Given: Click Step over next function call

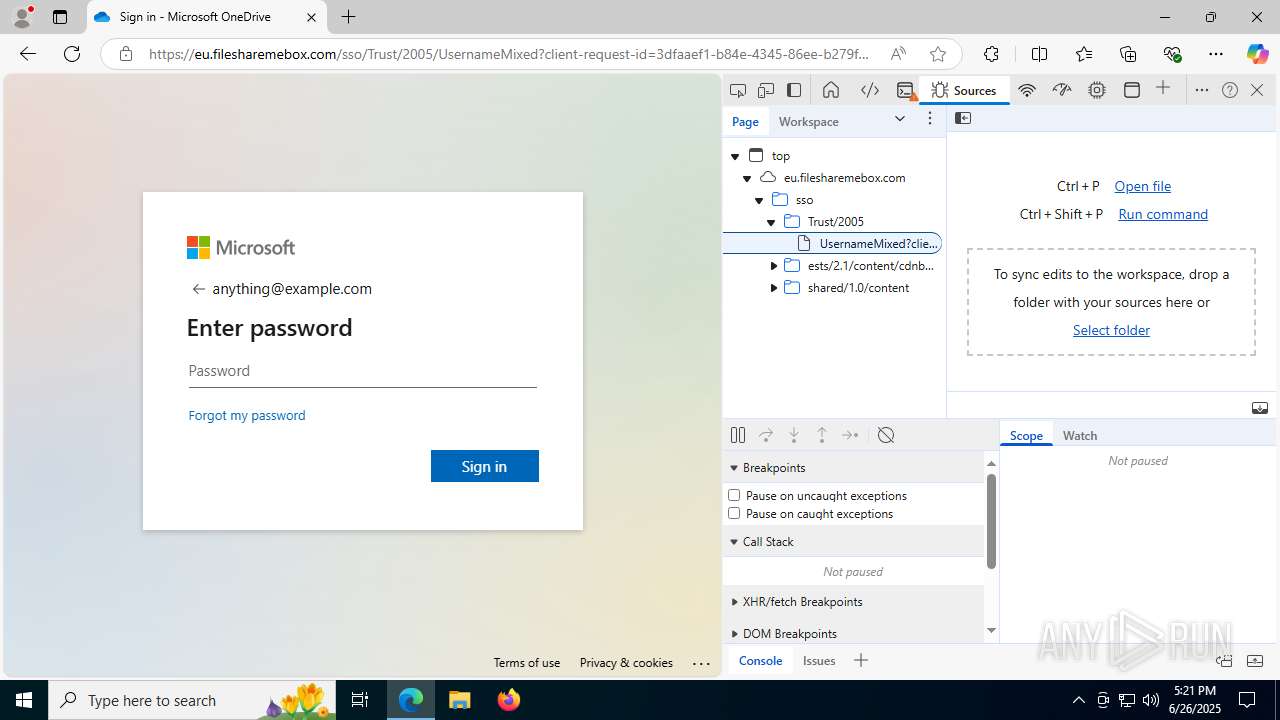Looking at the screenshot, I should [766, 435].
